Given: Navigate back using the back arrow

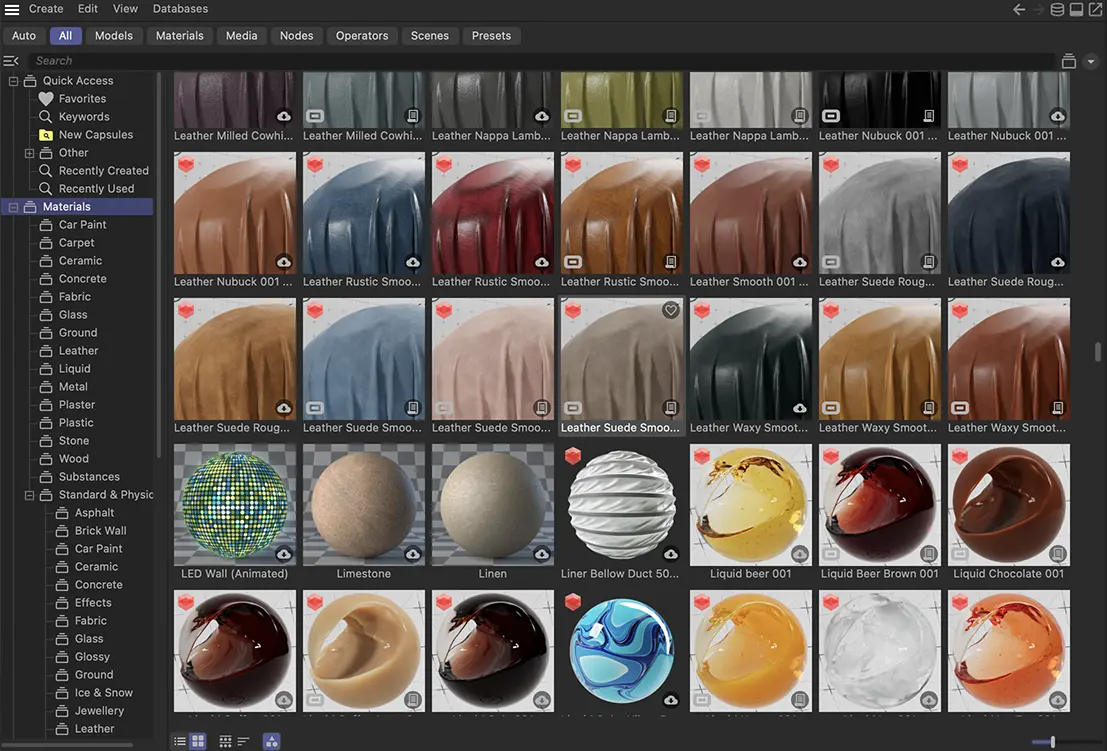Looking at the screenshot, I should click(1018, 9).
